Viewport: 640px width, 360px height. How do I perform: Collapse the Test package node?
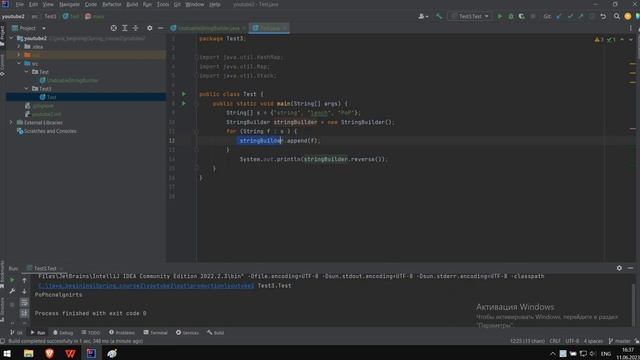(x=27, y=72)
